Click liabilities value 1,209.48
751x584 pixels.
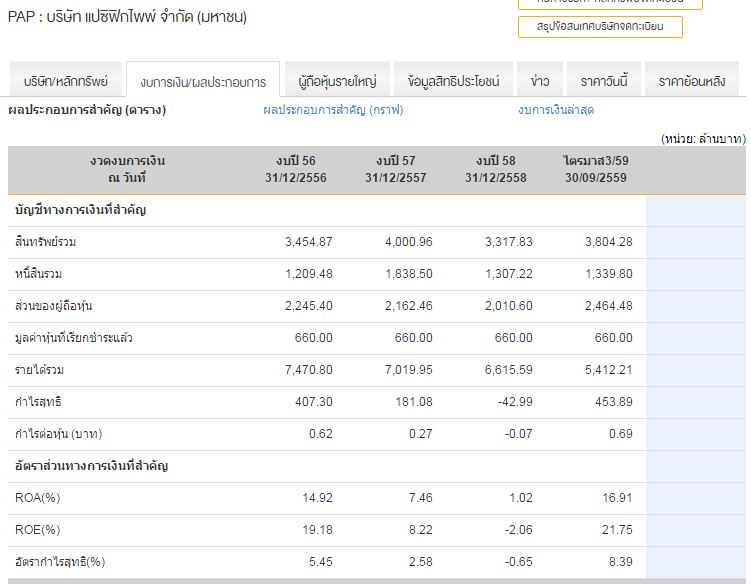click(308, 274)
